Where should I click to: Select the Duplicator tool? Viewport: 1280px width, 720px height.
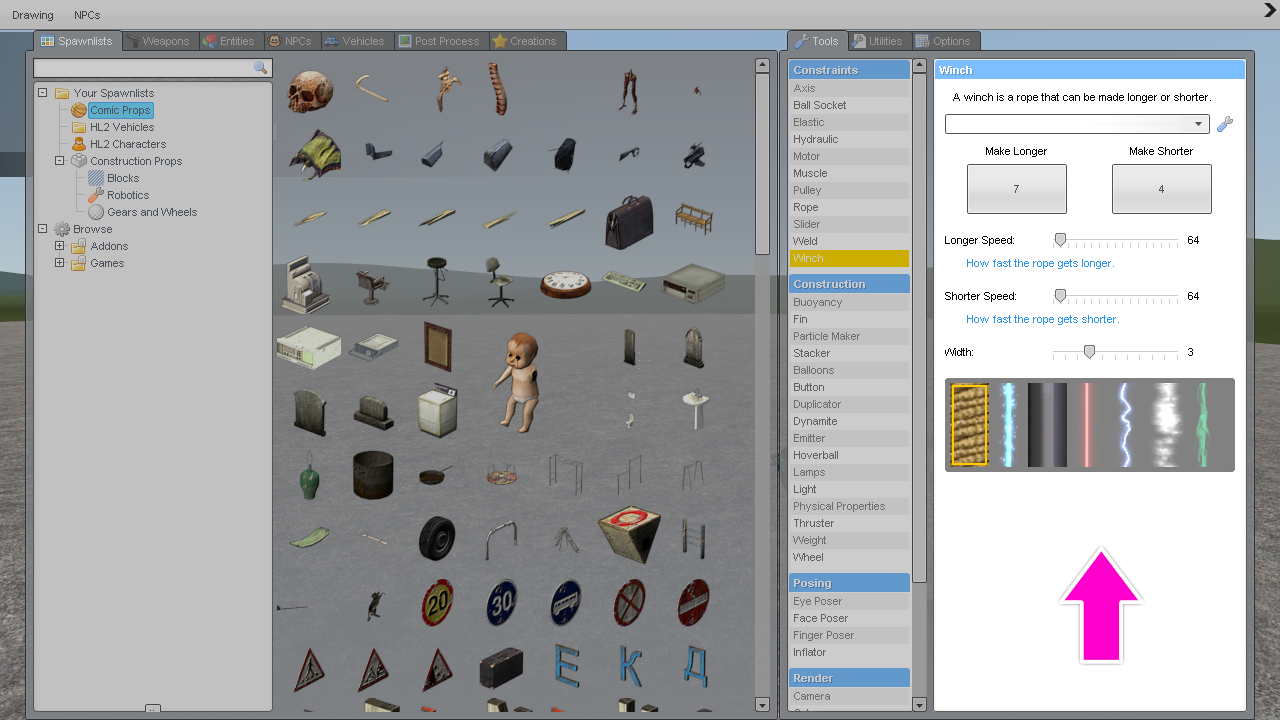[849, 404]
